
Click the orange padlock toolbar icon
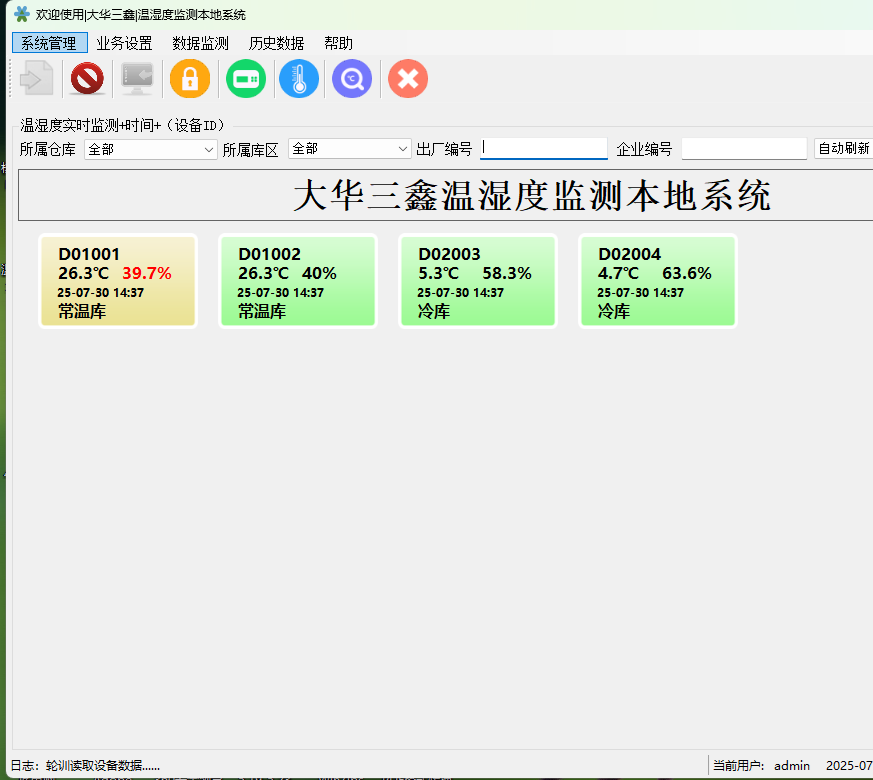tap(190, 78)
